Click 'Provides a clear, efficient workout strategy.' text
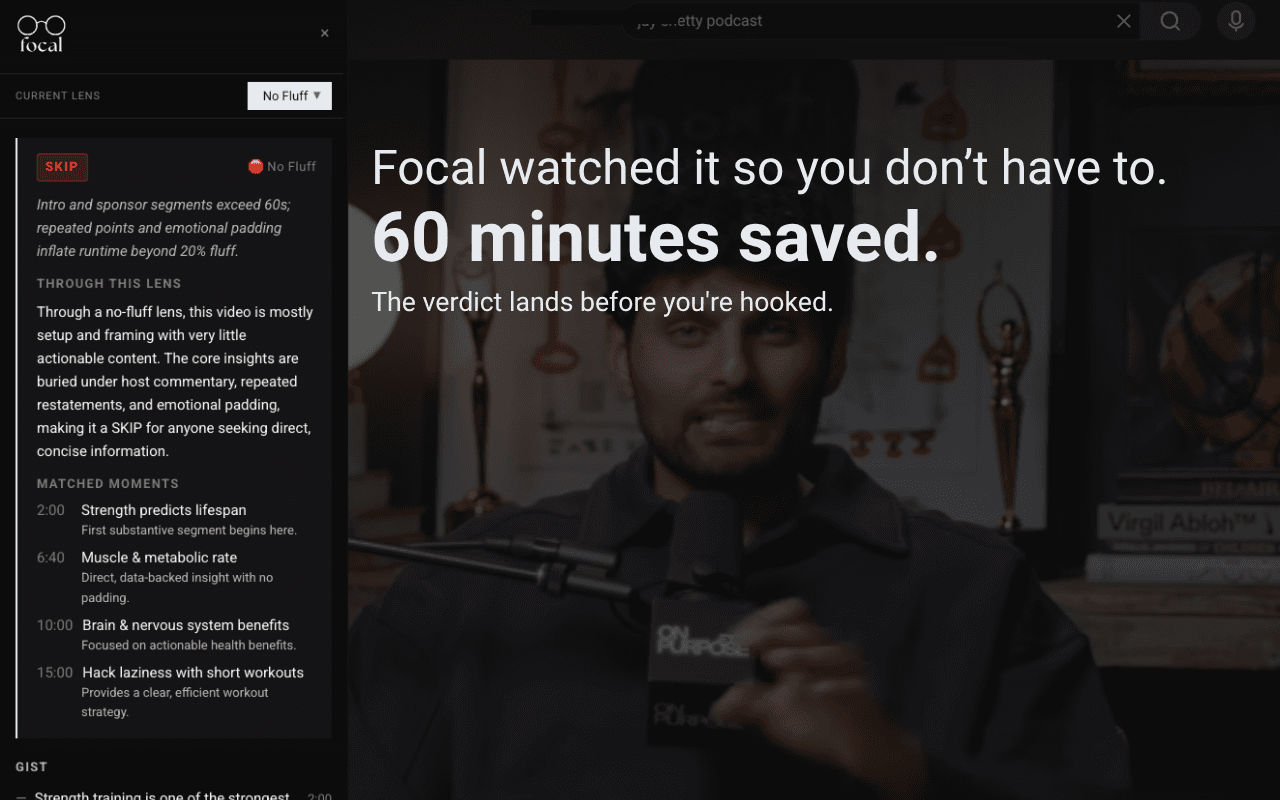1280x800 pixels. point(175,702)
